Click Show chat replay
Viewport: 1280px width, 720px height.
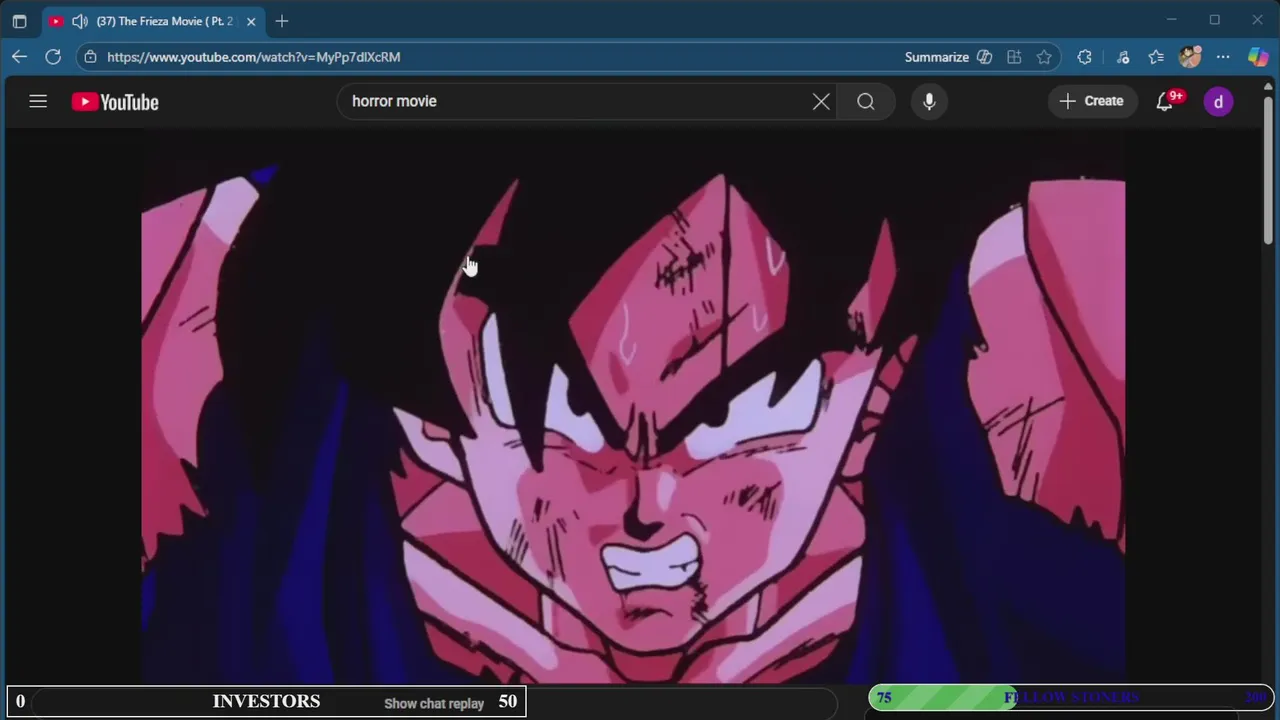[x=434, y=703]
